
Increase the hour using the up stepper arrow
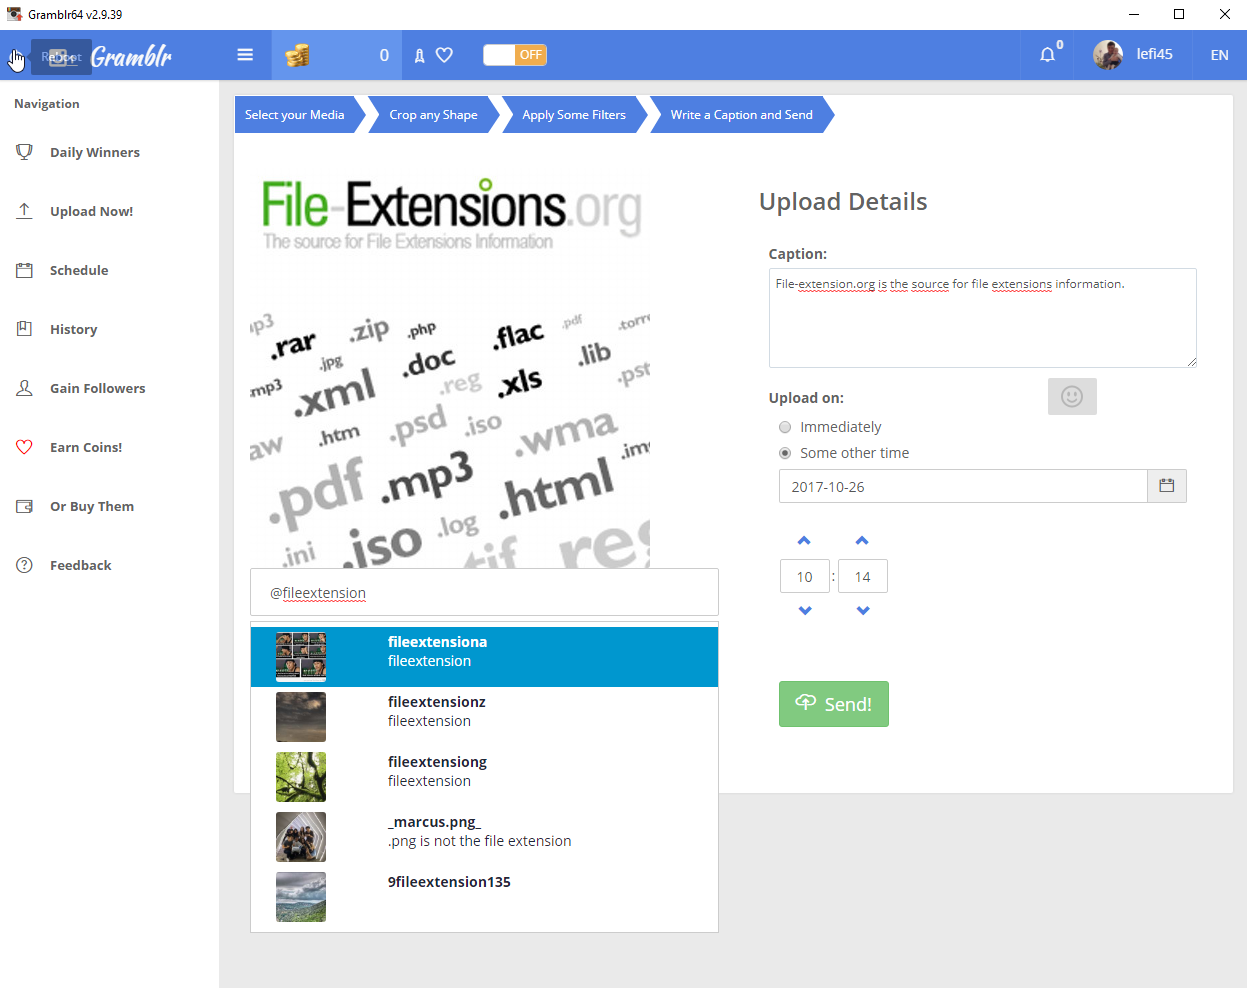804,540
